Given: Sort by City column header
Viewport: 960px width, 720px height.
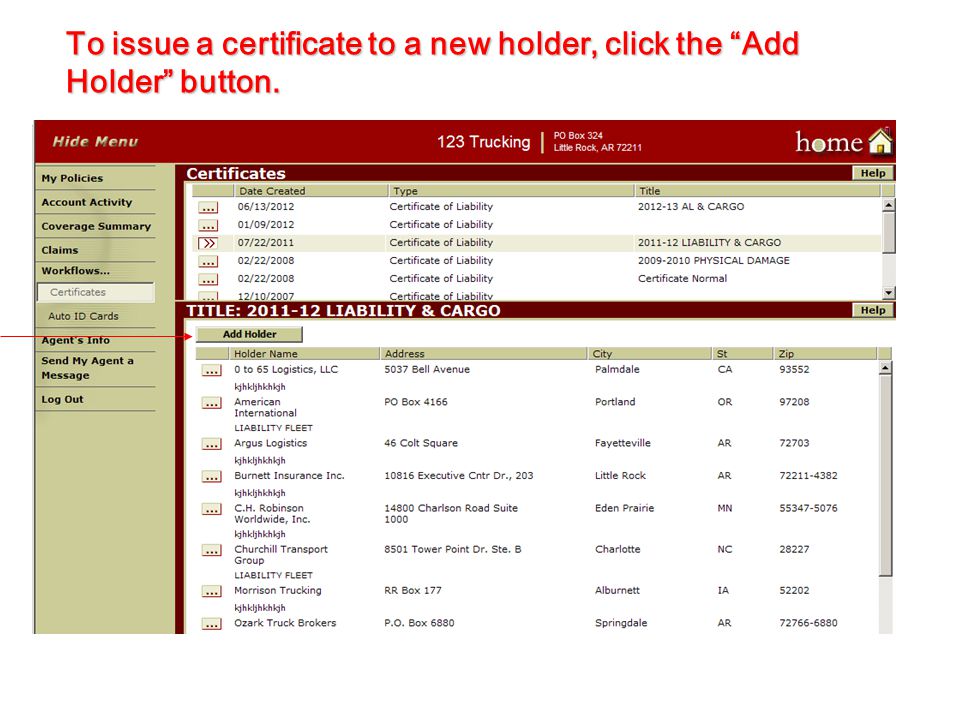Looking at the screenshot, I should point(650,354).
